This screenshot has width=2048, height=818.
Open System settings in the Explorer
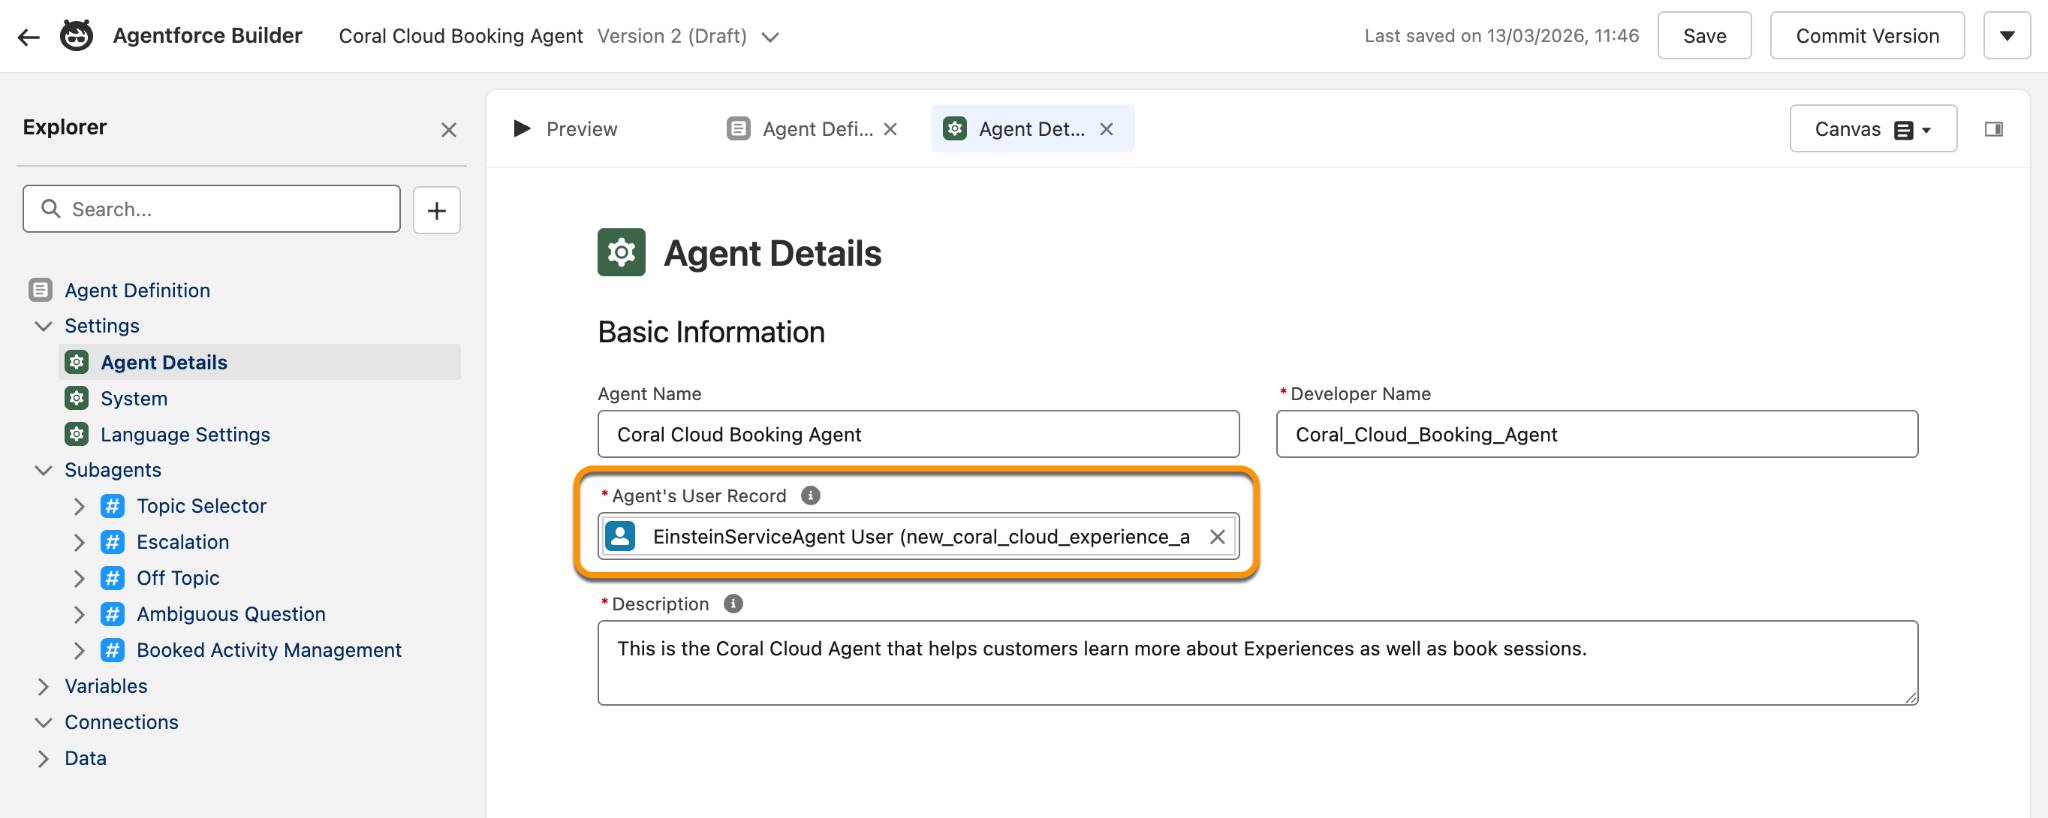[x=134, y=398]
